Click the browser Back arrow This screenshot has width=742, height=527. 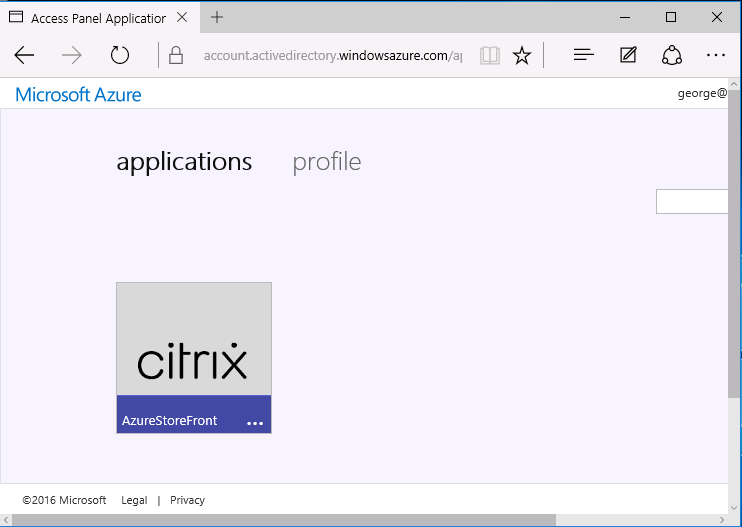click(24, 56)
